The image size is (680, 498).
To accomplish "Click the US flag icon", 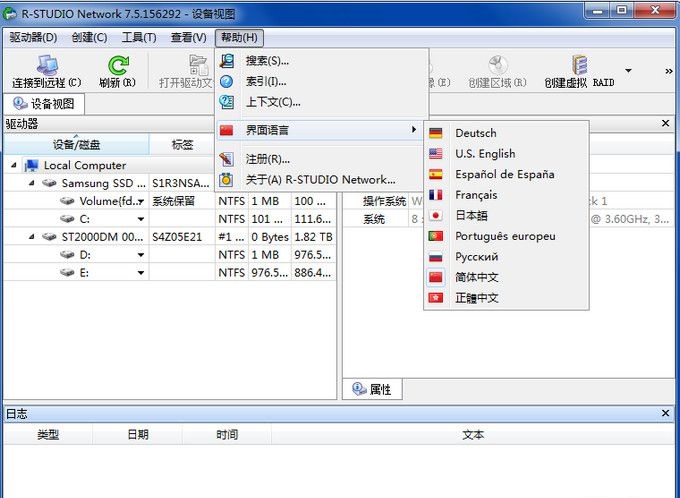I will click(x=435, y=154).
